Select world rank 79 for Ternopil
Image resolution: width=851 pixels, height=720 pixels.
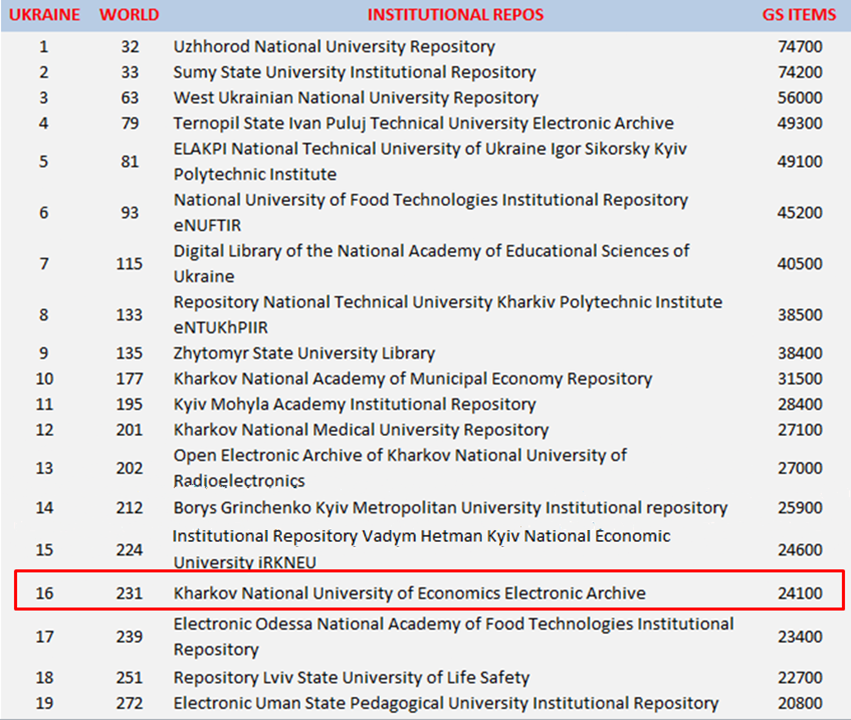(130, 123)
